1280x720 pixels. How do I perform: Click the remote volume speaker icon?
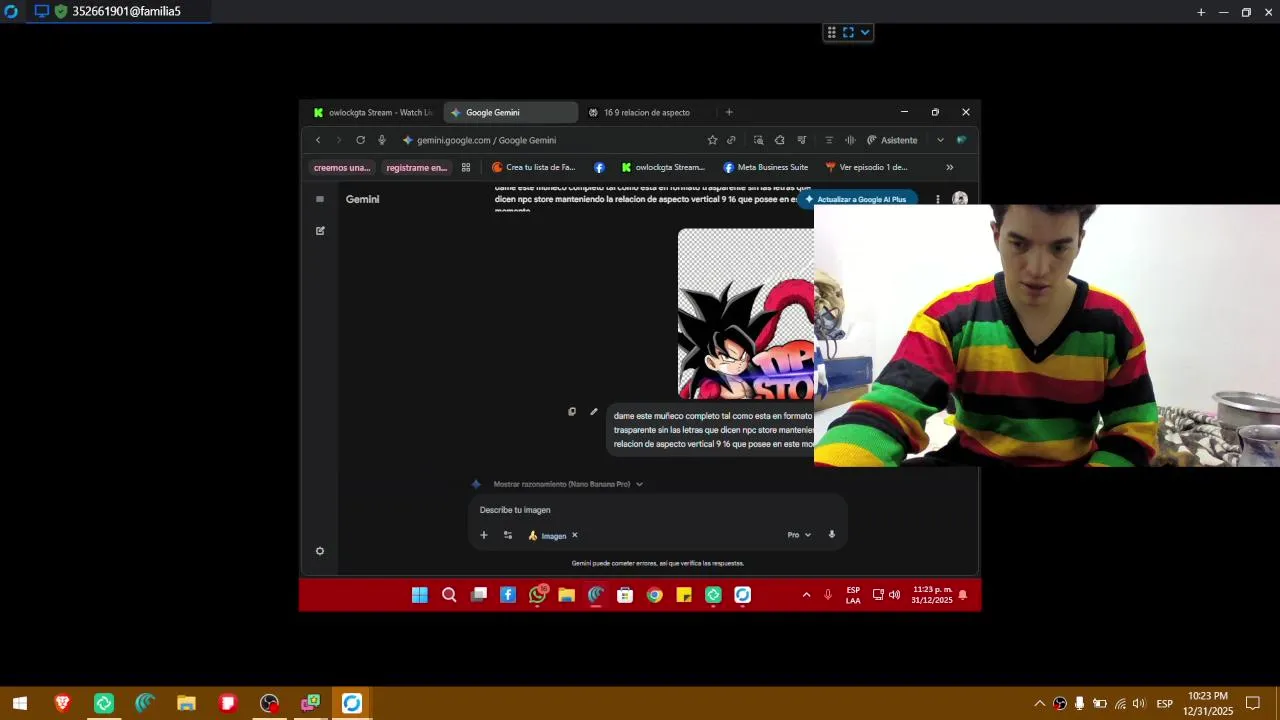coord(894,595)
